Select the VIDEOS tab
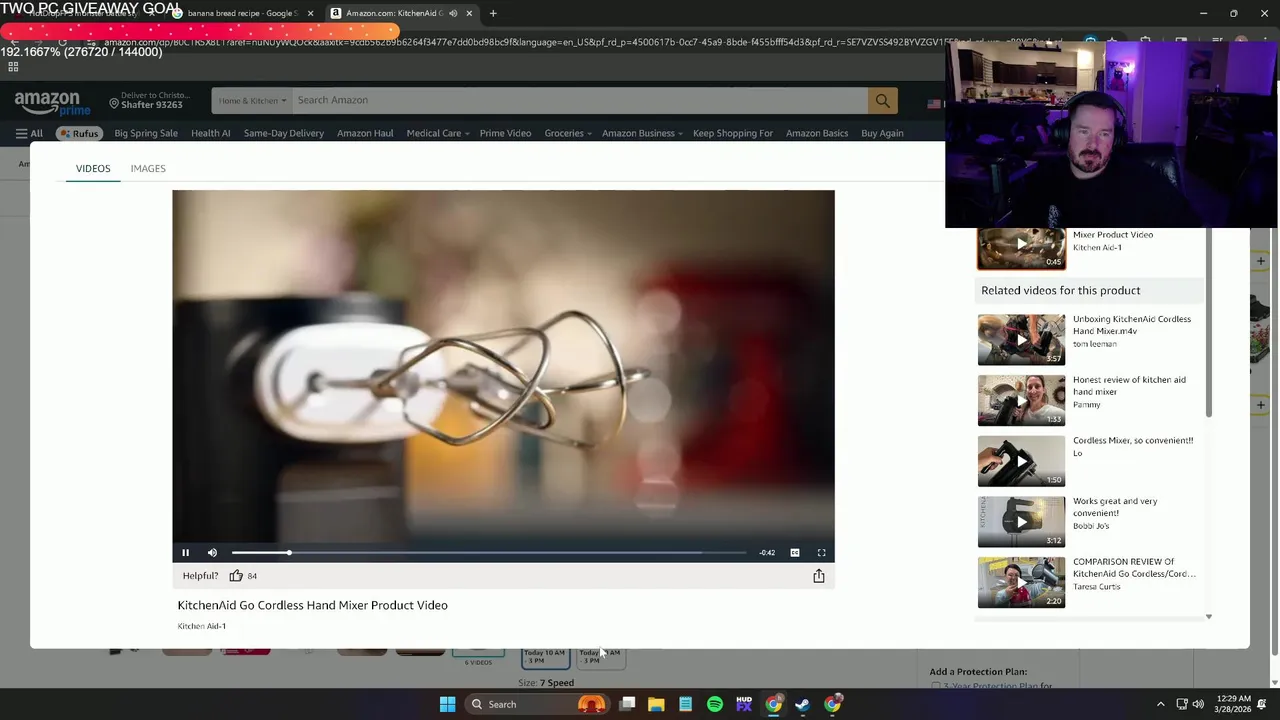 click(93, 168)
